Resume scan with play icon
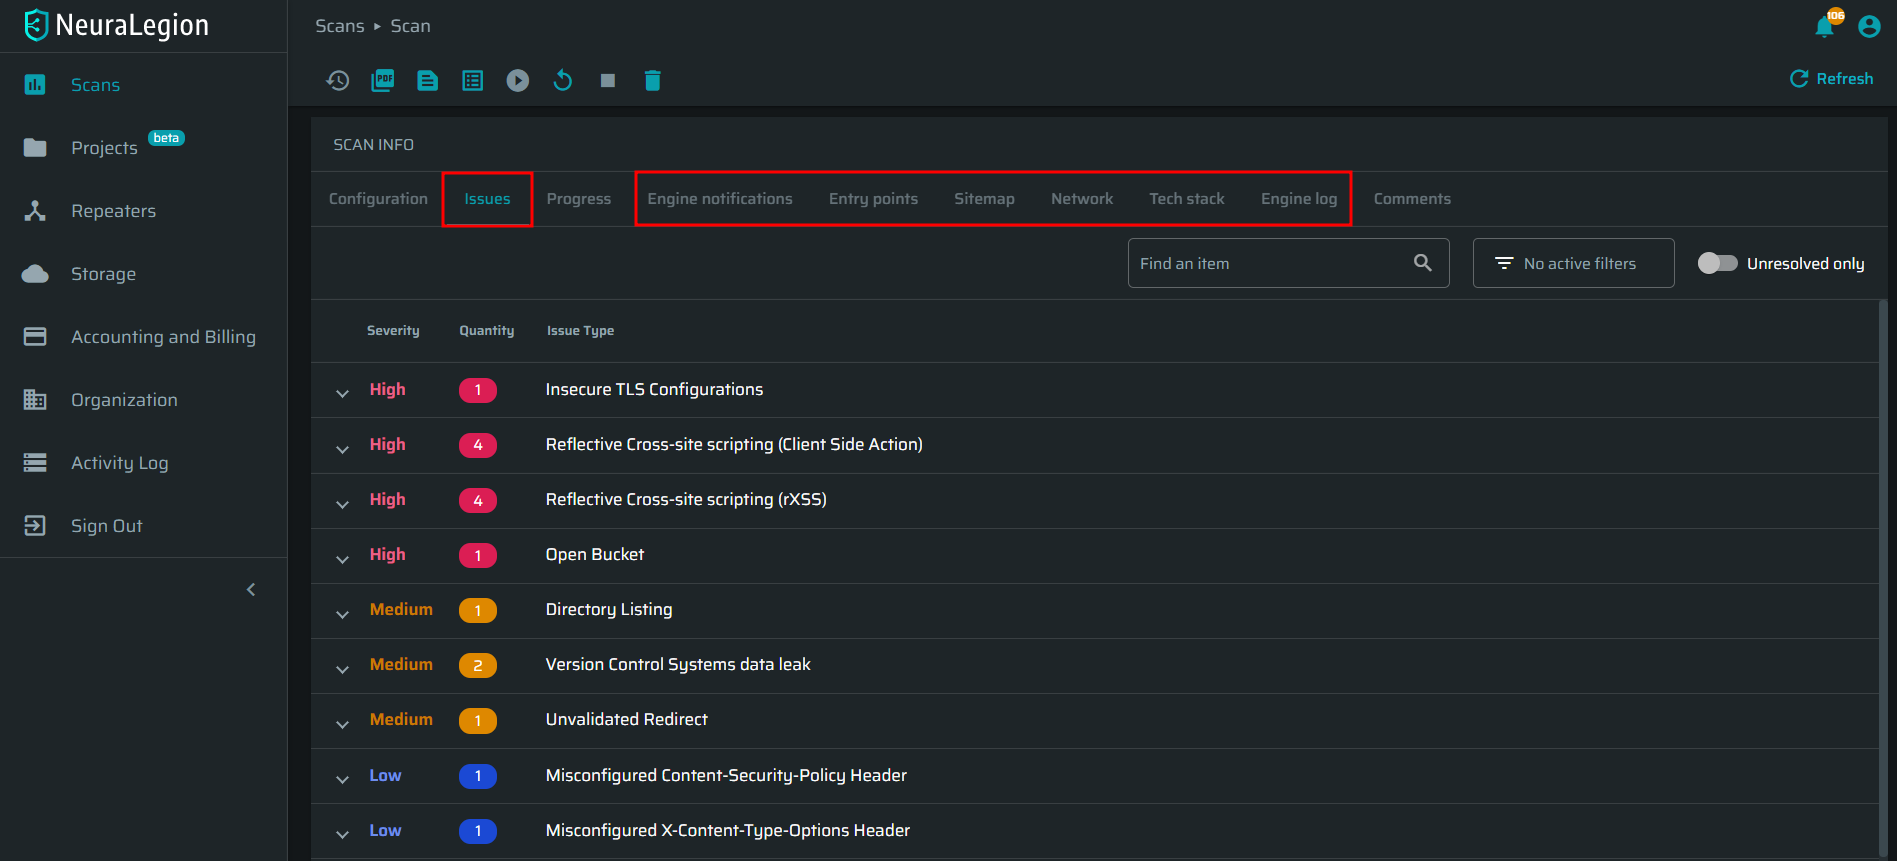Image resolution: width=1897 pixels, height=861 pixels. coord(518,81)
